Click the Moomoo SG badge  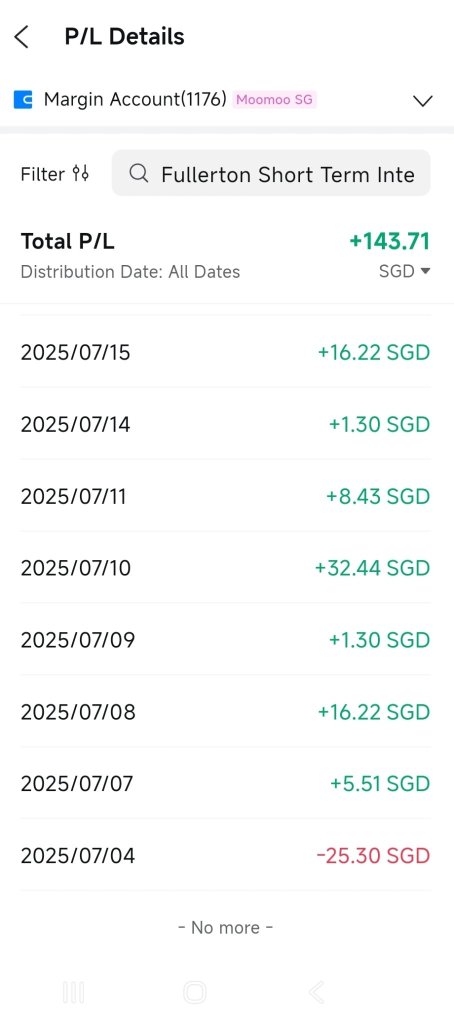tap(274, 100)
